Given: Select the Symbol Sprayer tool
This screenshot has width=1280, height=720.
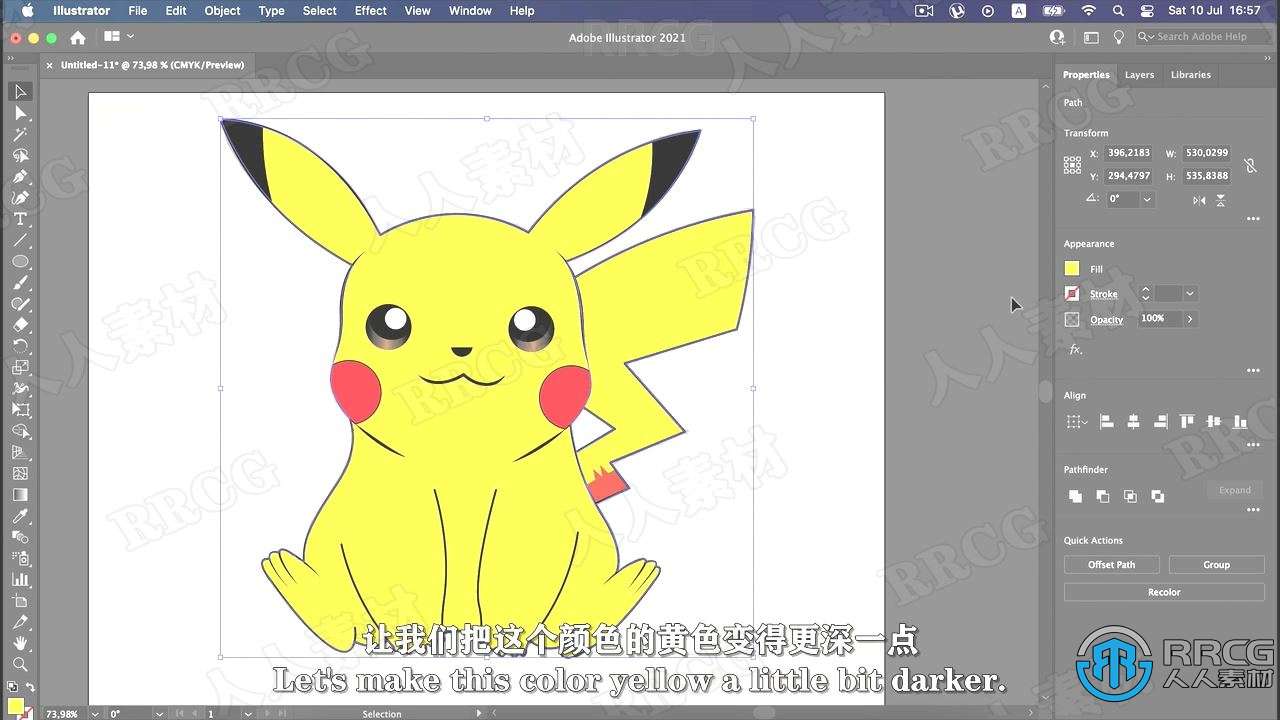Looking at the screenshot, I should [x=20, y=558].
